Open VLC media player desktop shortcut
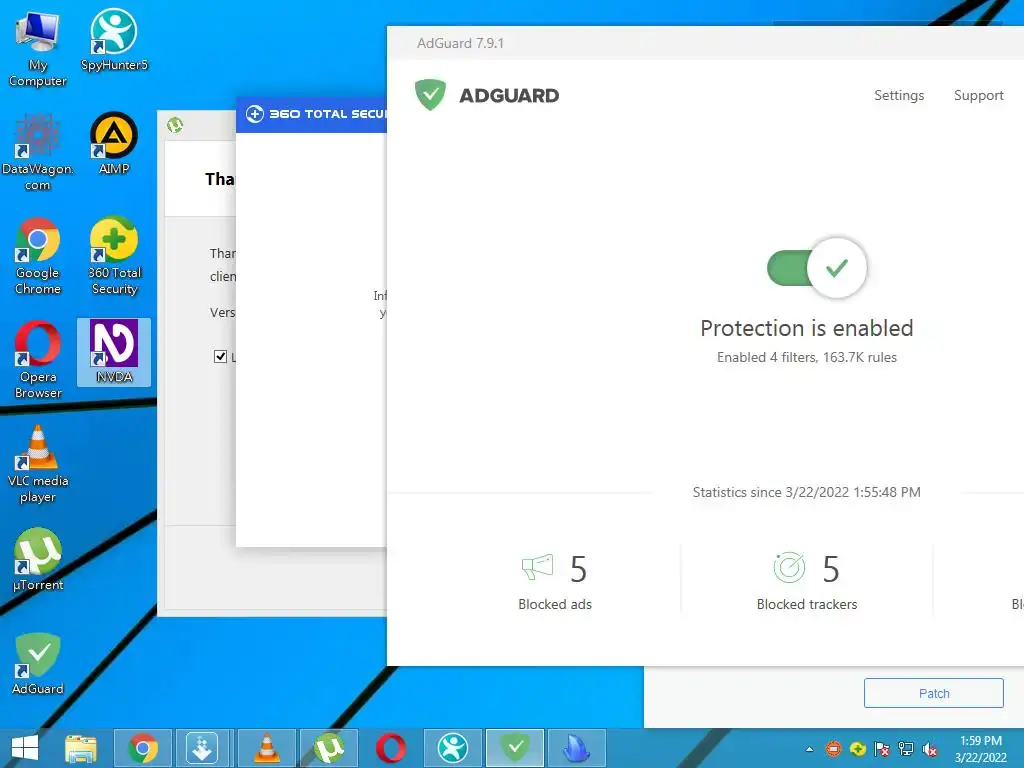The height and width of the screenshot is (768, 1024). click(x=37, y=464)
